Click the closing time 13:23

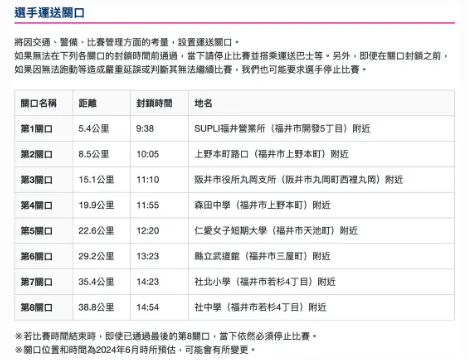[148, 256]
